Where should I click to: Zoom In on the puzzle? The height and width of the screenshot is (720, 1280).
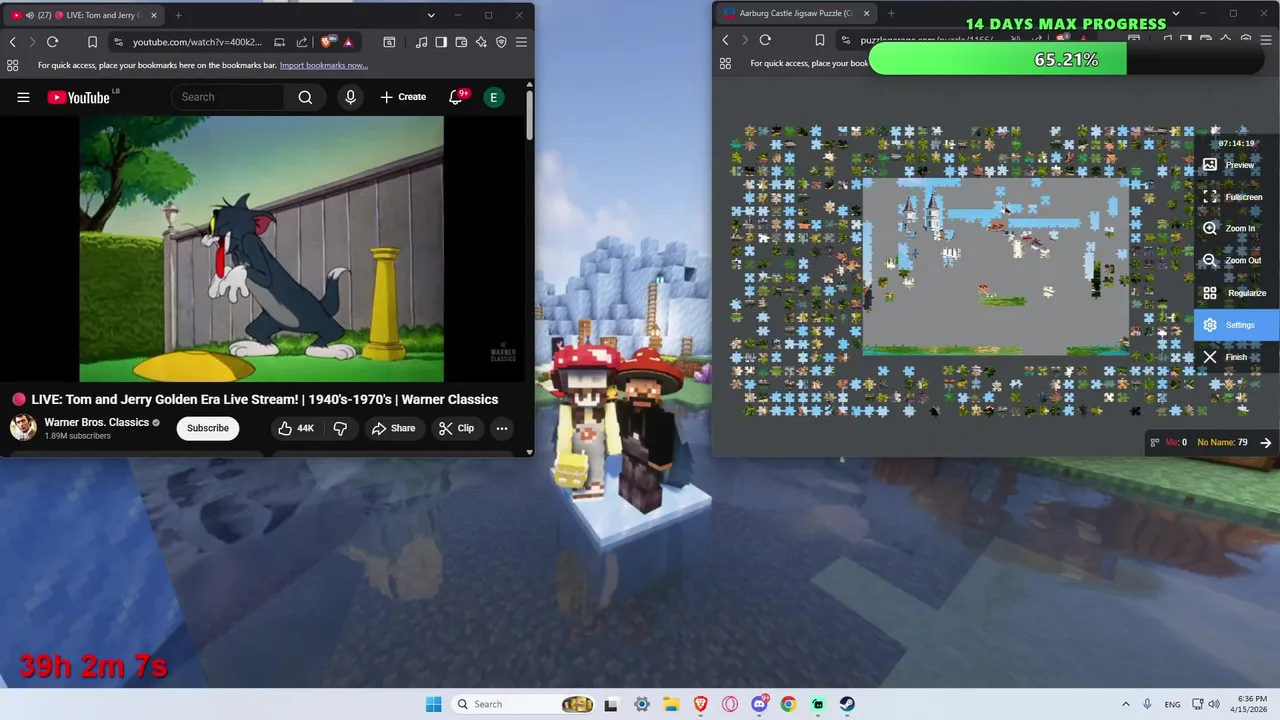coord(1237,229)
